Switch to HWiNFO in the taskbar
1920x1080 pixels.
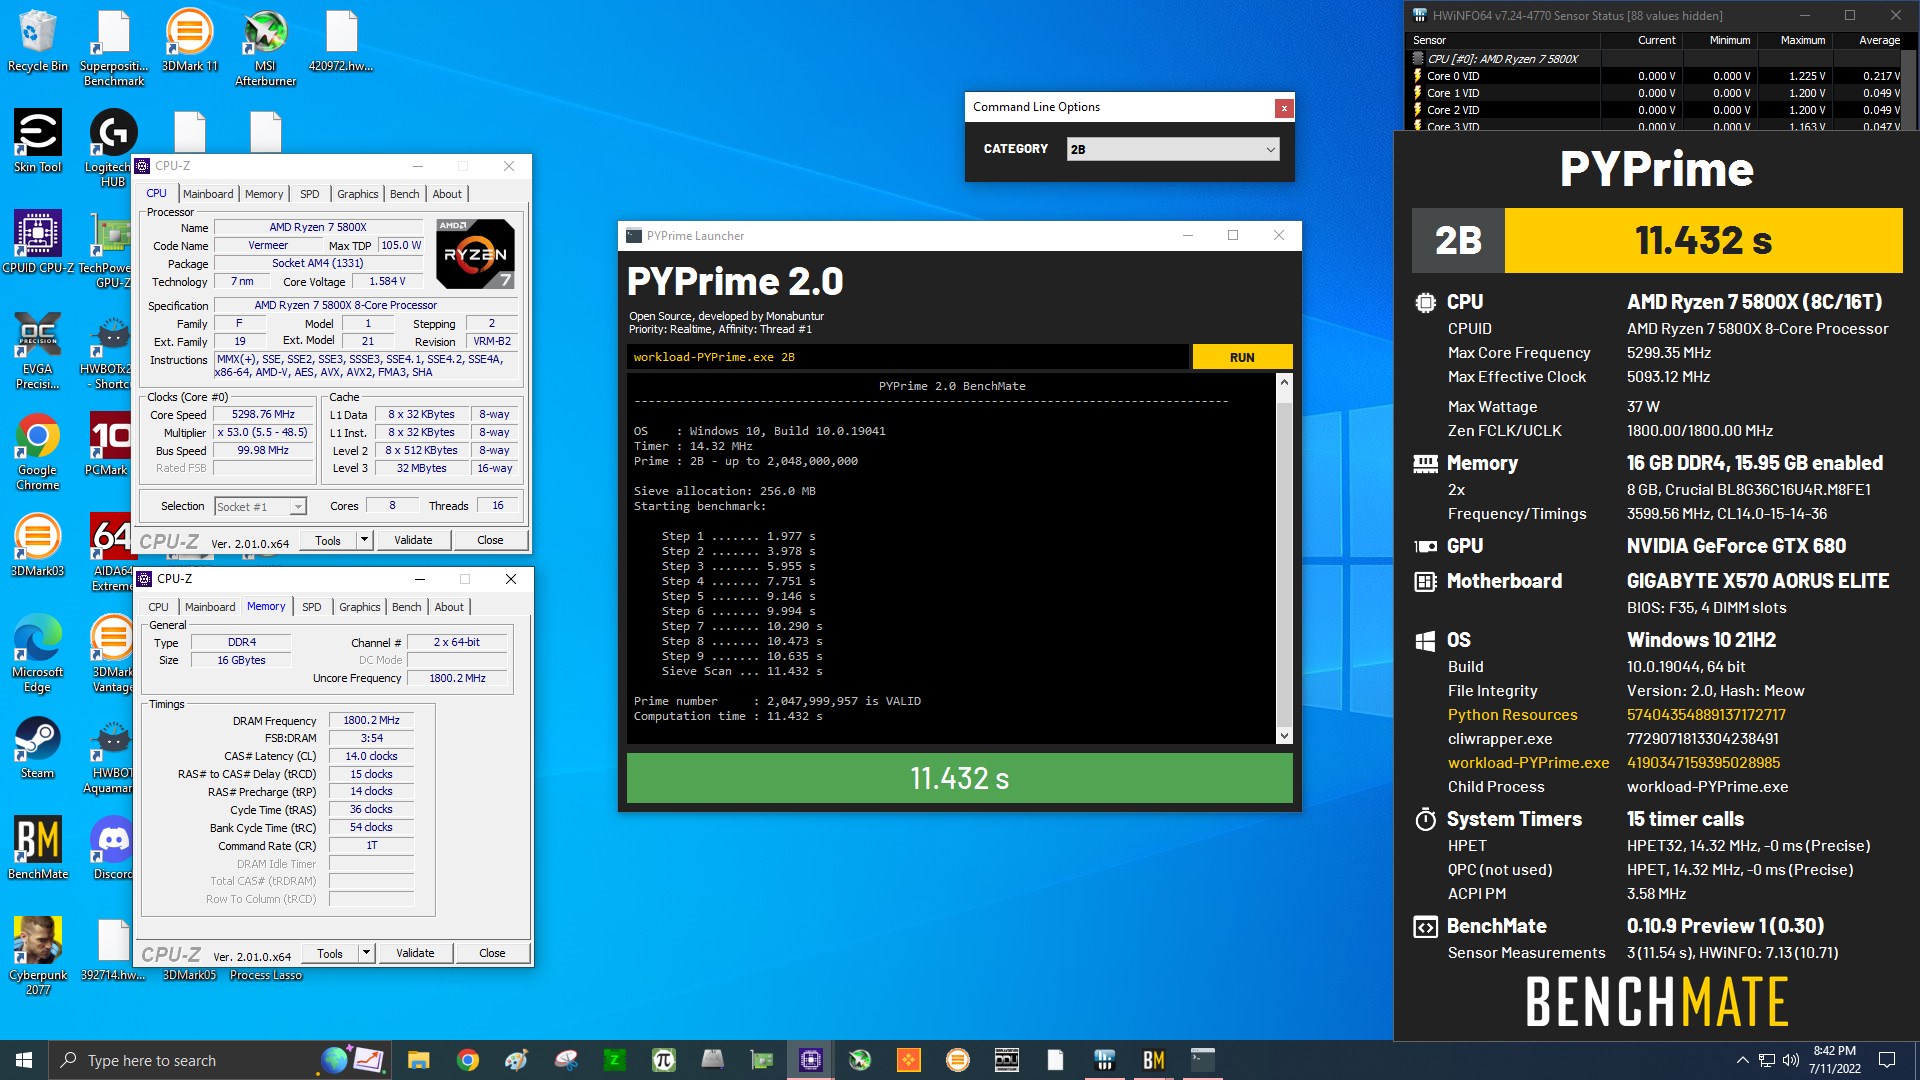pyautogui.click(x=1105, y=1060)
